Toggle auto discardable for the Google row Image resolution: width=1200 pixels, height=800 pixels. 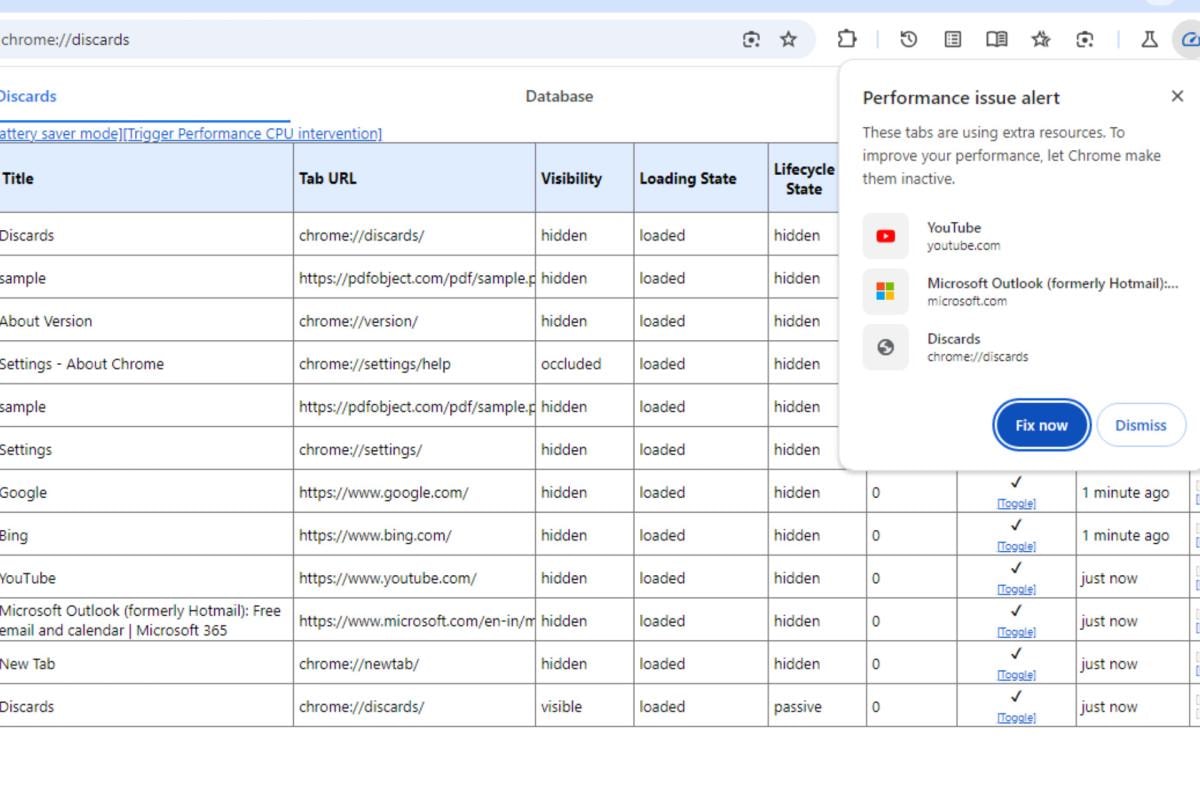[x=1016, y=503]
